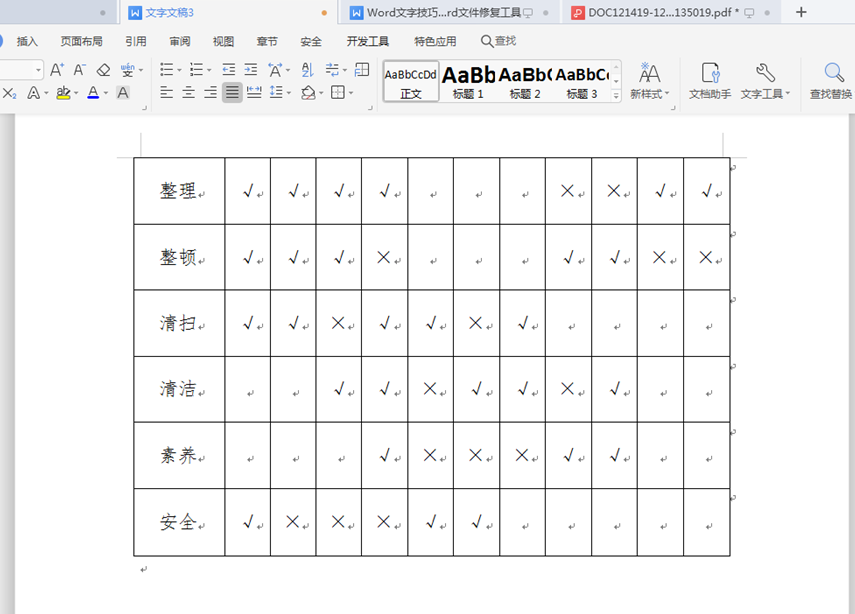
Task: Expand the highlight color dropdown arrow
Action: pos(76,93)
